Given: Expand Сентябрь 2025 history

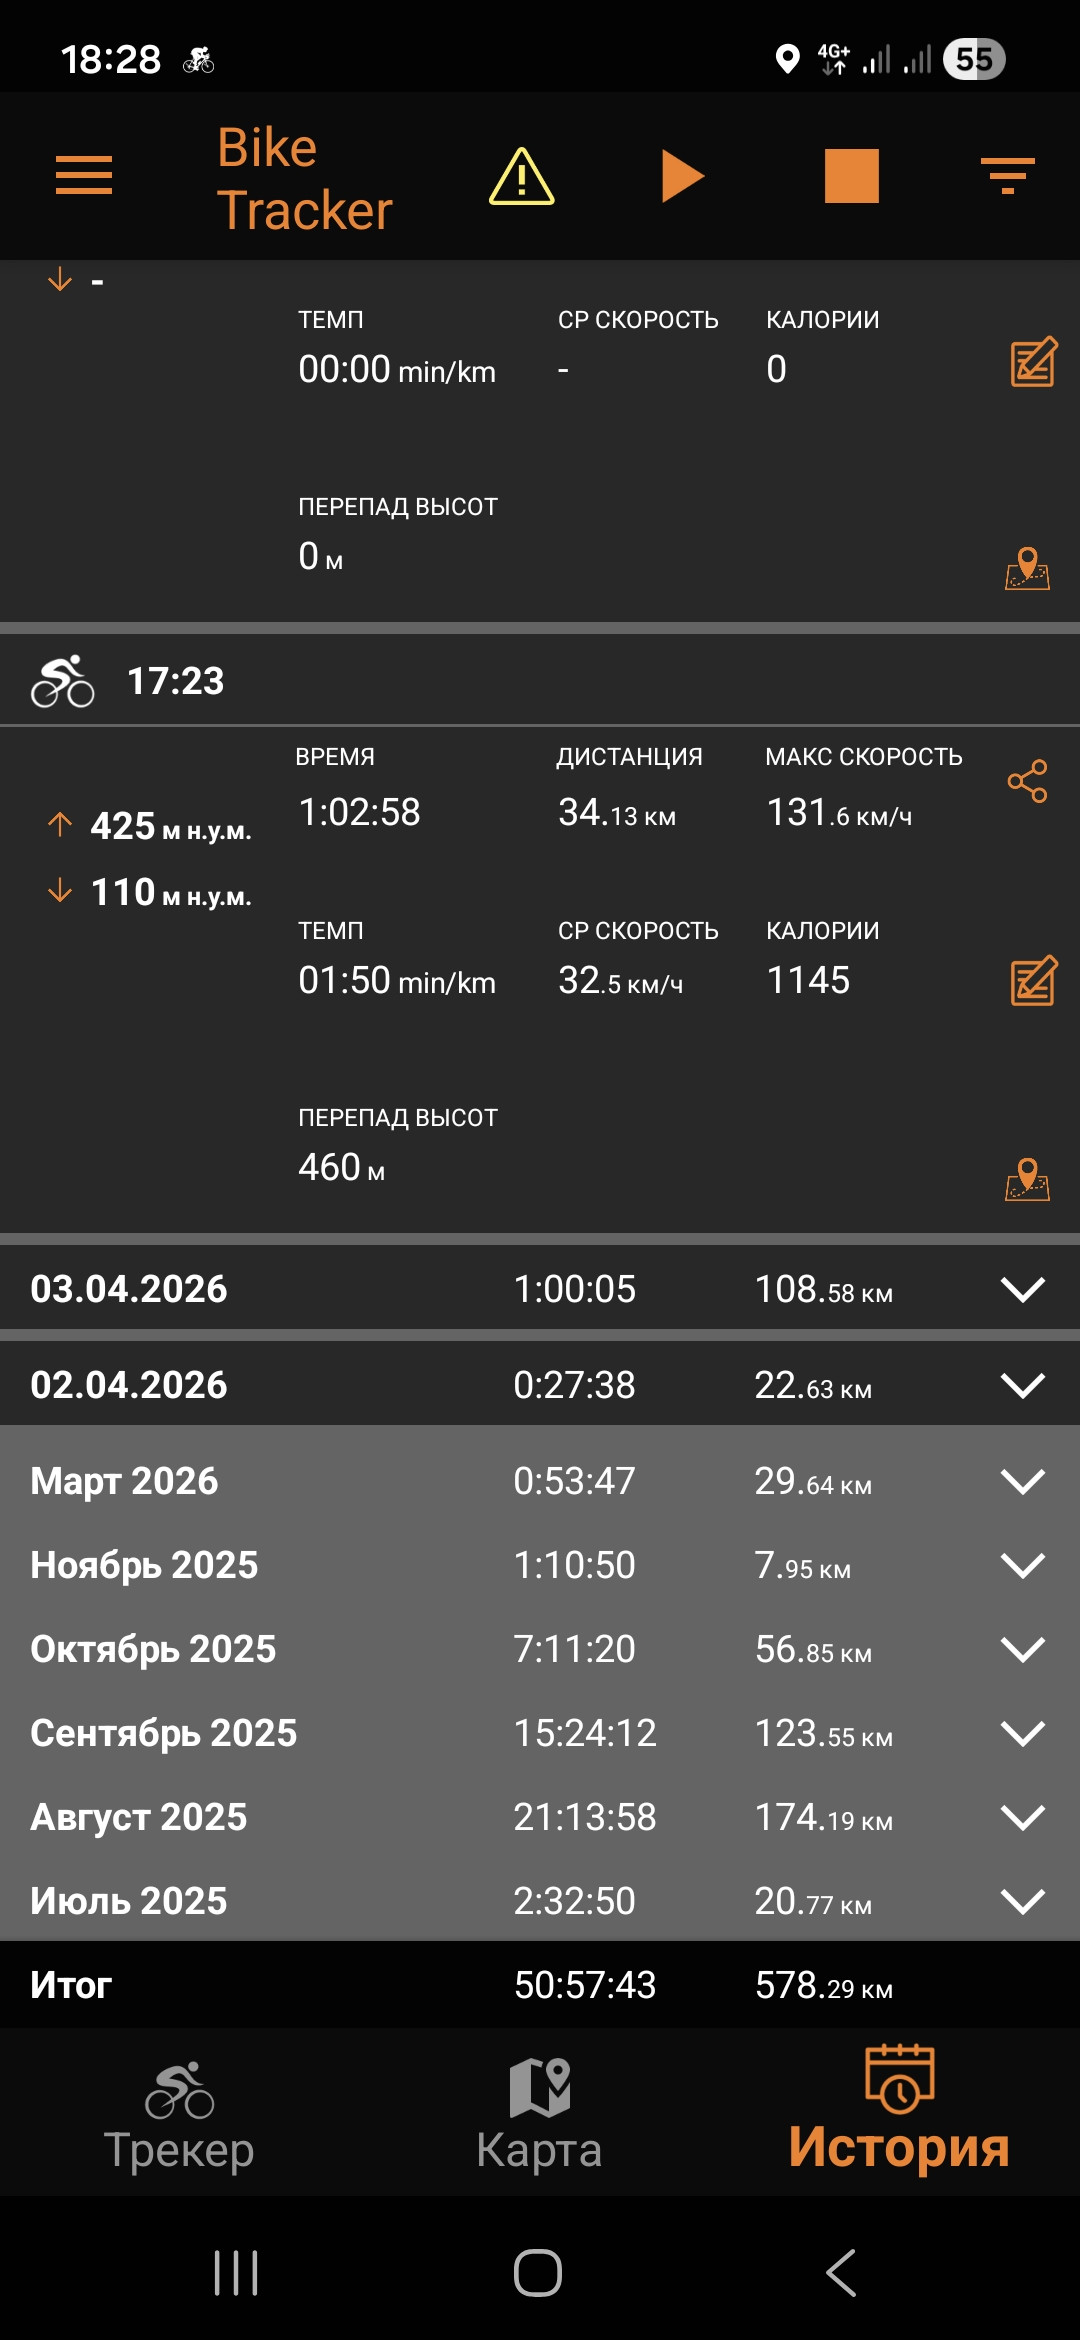Looking at the screenshot, I should (1023, 1733).
